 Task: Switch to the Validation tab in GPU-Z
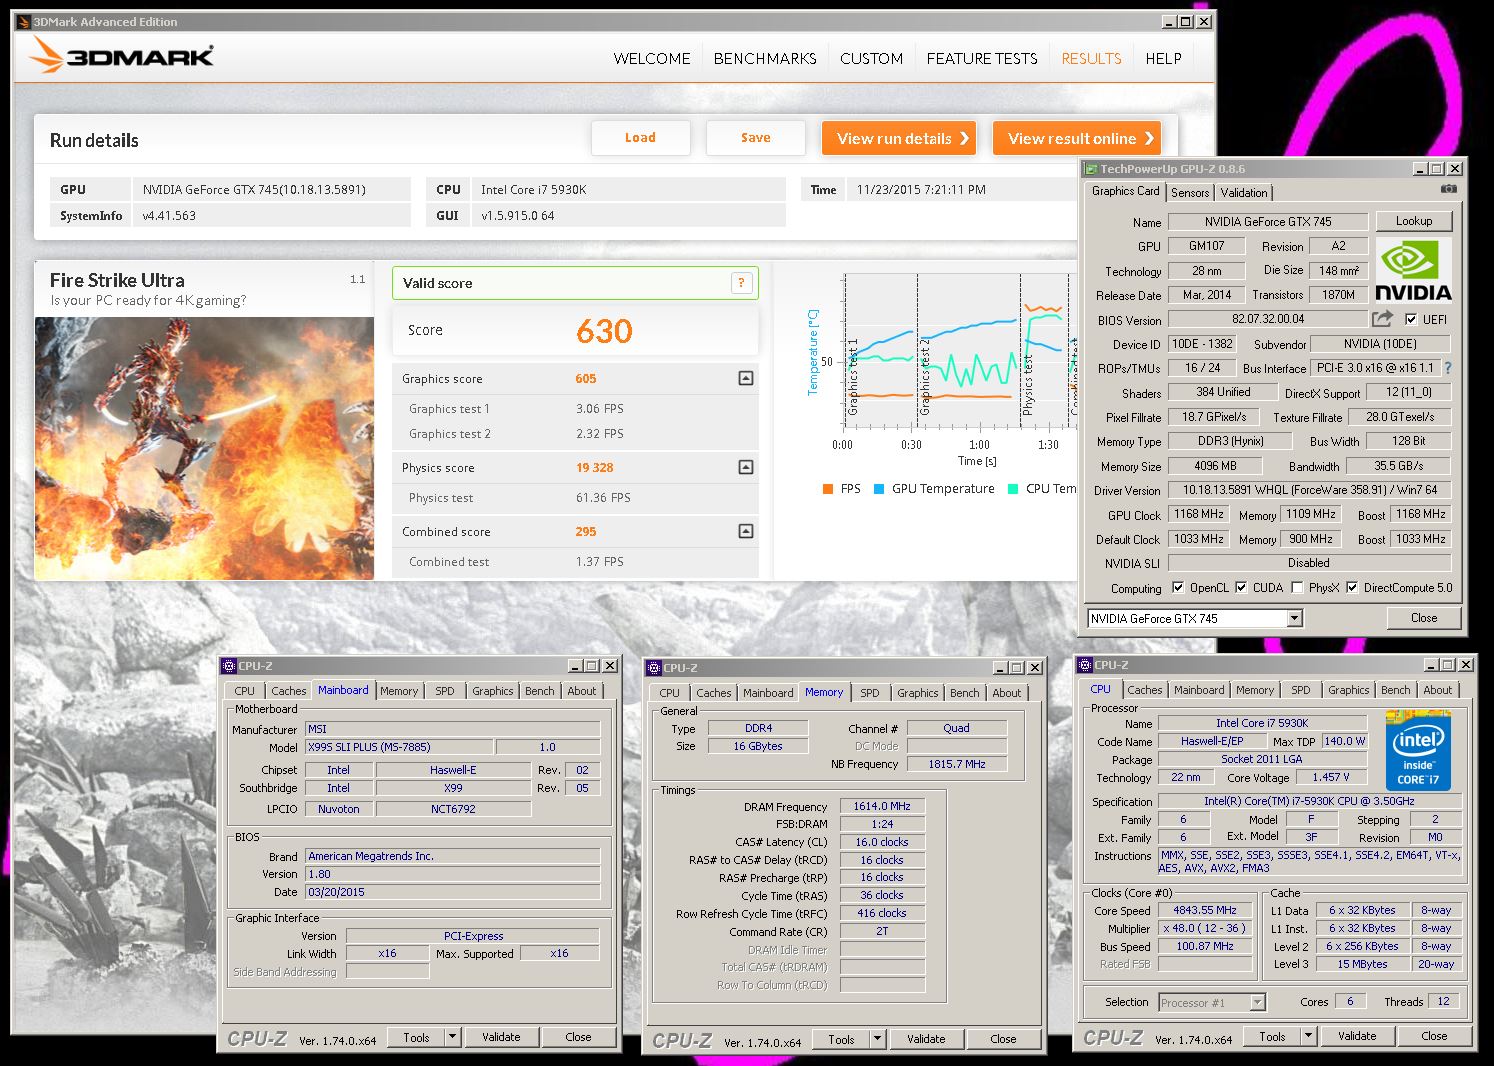click(x=1244, y=193)
